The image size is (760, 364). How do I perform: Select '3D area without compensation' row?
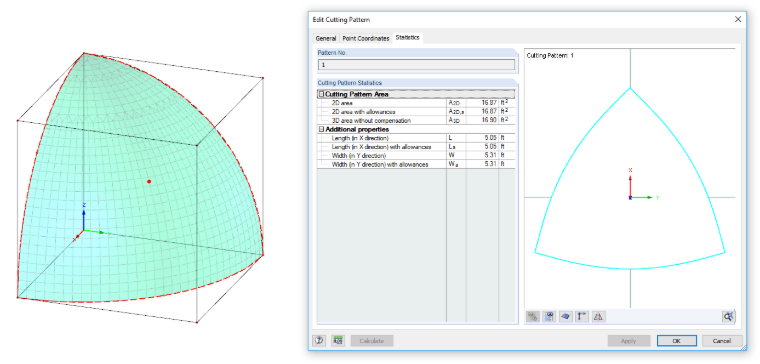pos(416,120)
